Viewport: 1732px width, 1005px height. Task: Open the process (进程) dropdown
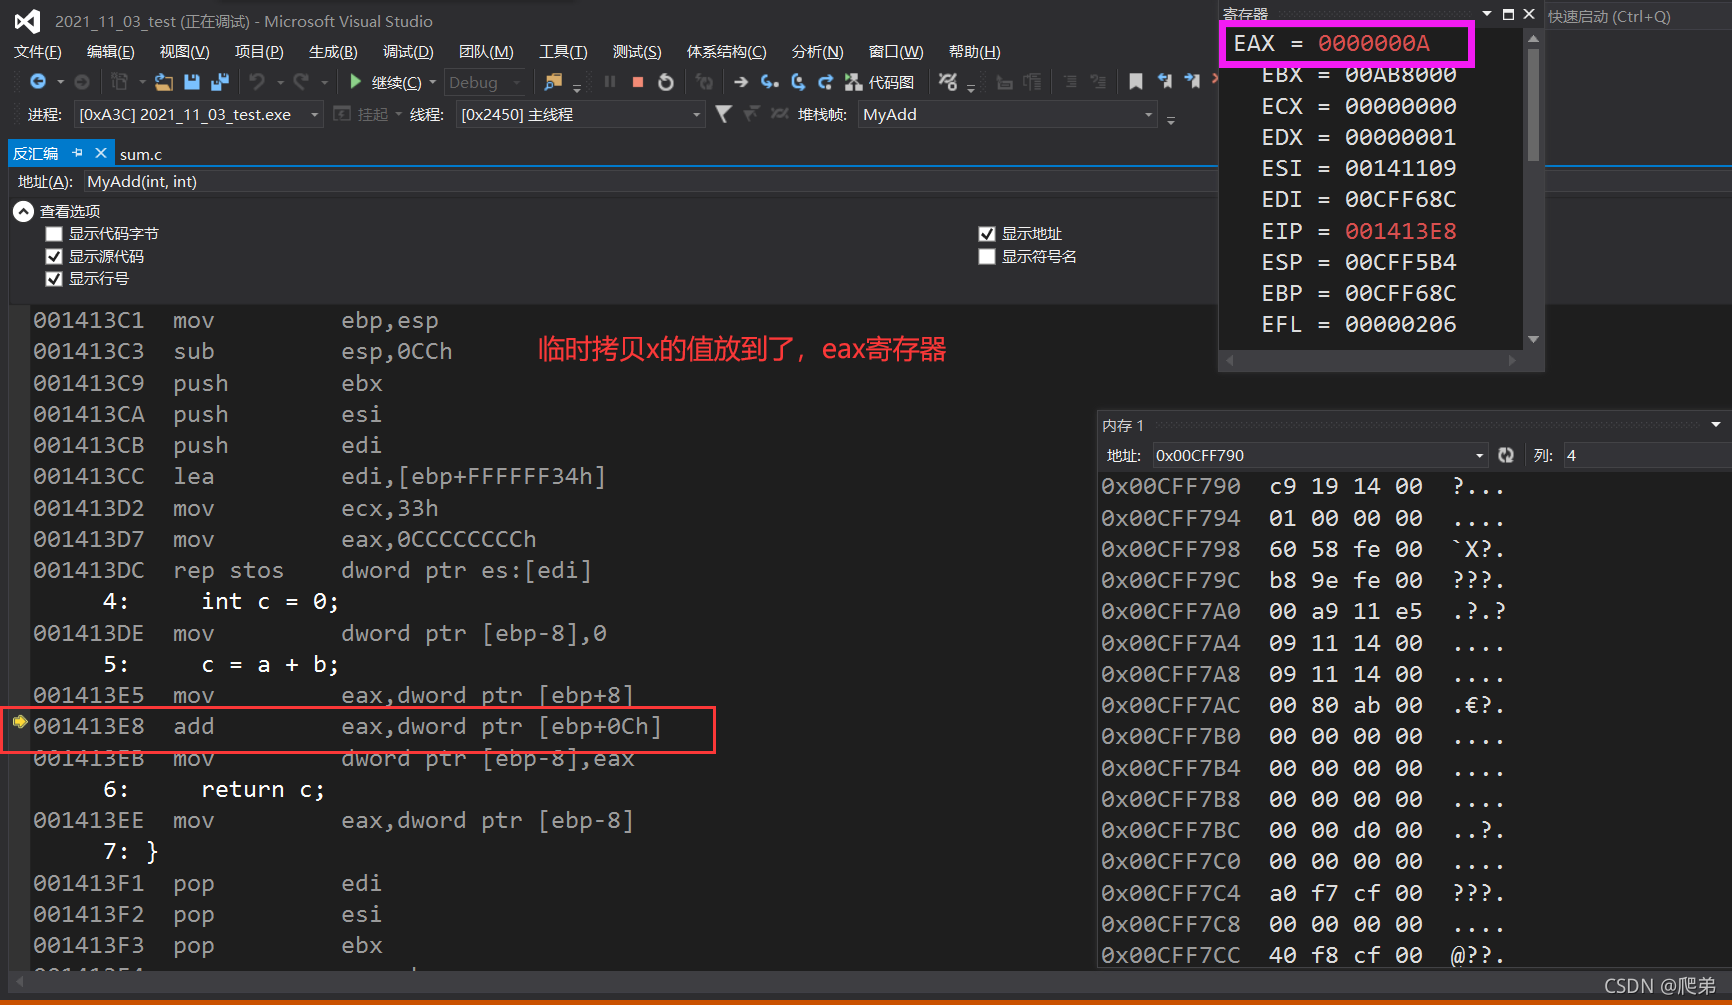[314, 115]
